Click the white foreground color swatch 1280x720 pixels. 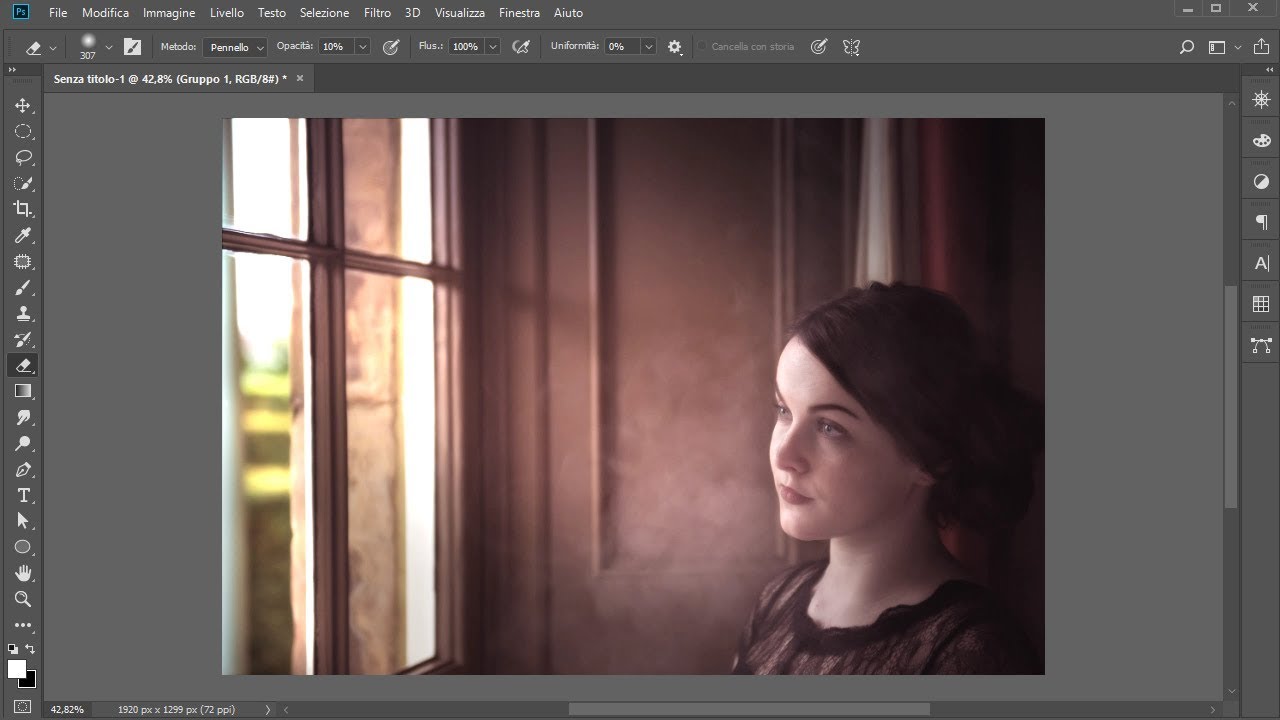(x=17, y=669)
